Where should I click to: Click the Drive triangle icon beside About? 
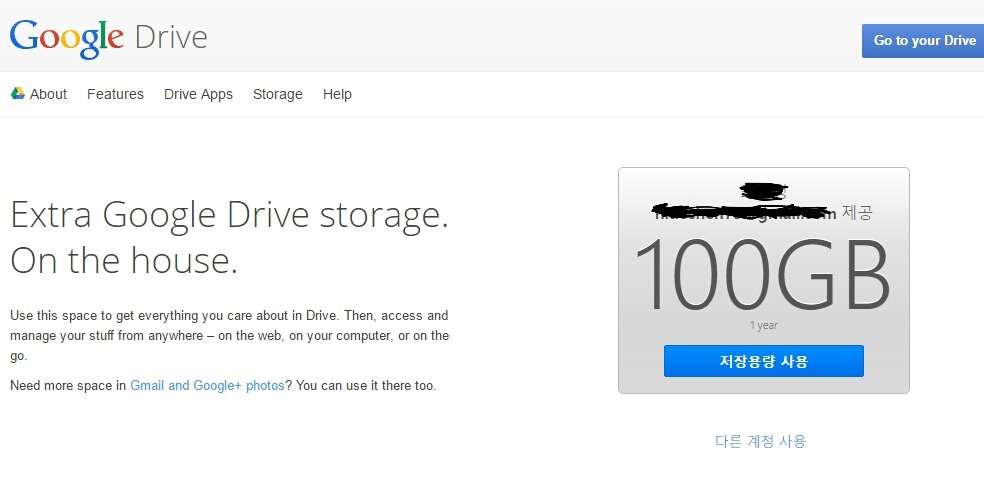pos(18,94)
